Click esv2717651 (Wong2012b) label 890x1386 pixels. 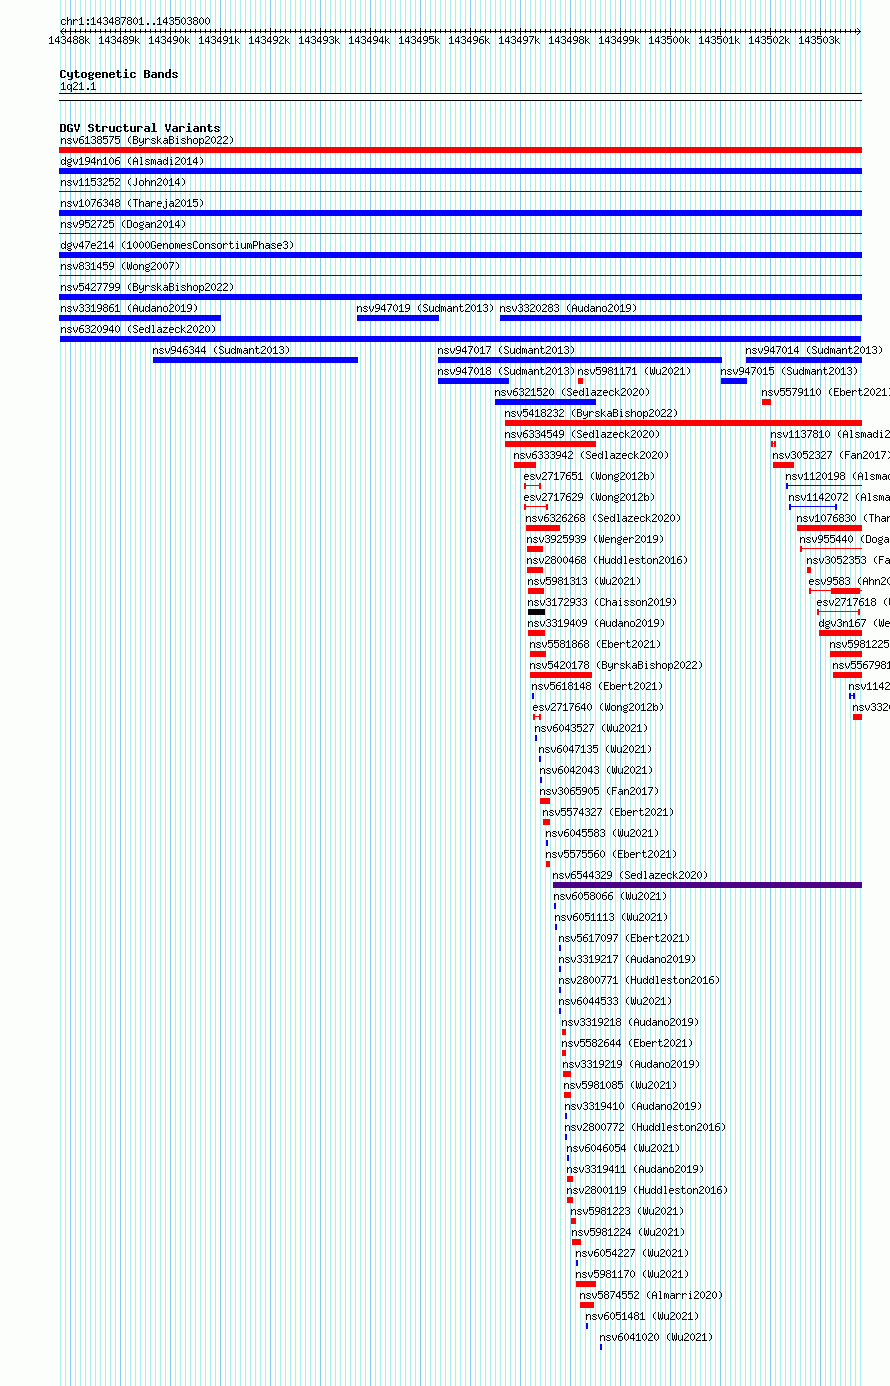[590, 476]
